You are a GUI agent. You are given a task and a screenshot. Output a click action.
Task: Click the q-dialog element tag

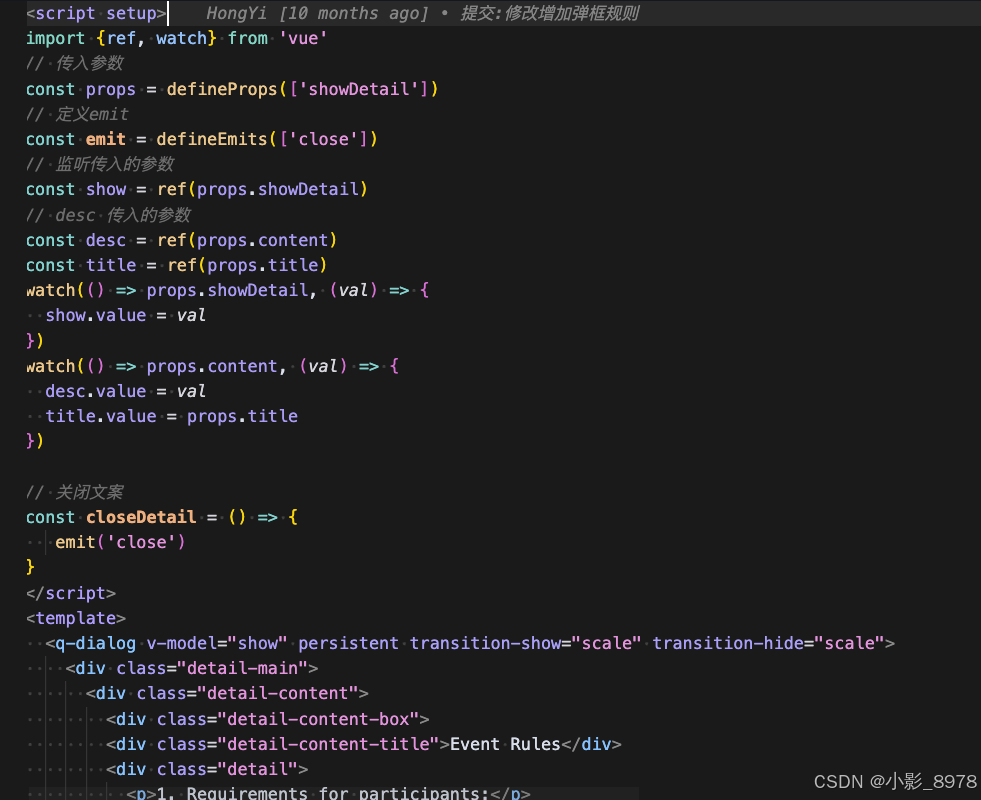[x=95, y=643]
